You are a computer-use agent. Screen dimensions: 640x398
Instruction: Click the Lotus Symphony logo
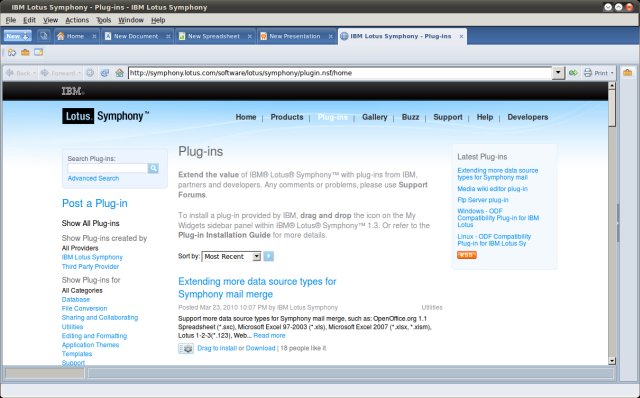click(x=105, y=116)
